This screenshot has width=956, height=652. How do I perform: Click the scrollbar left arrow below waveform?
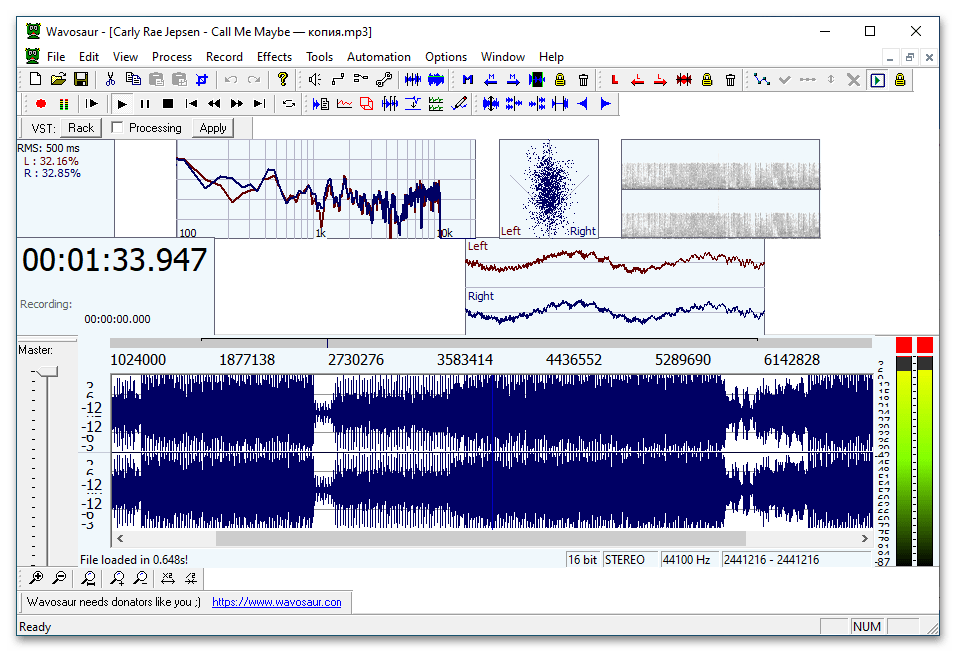(120, 539)
